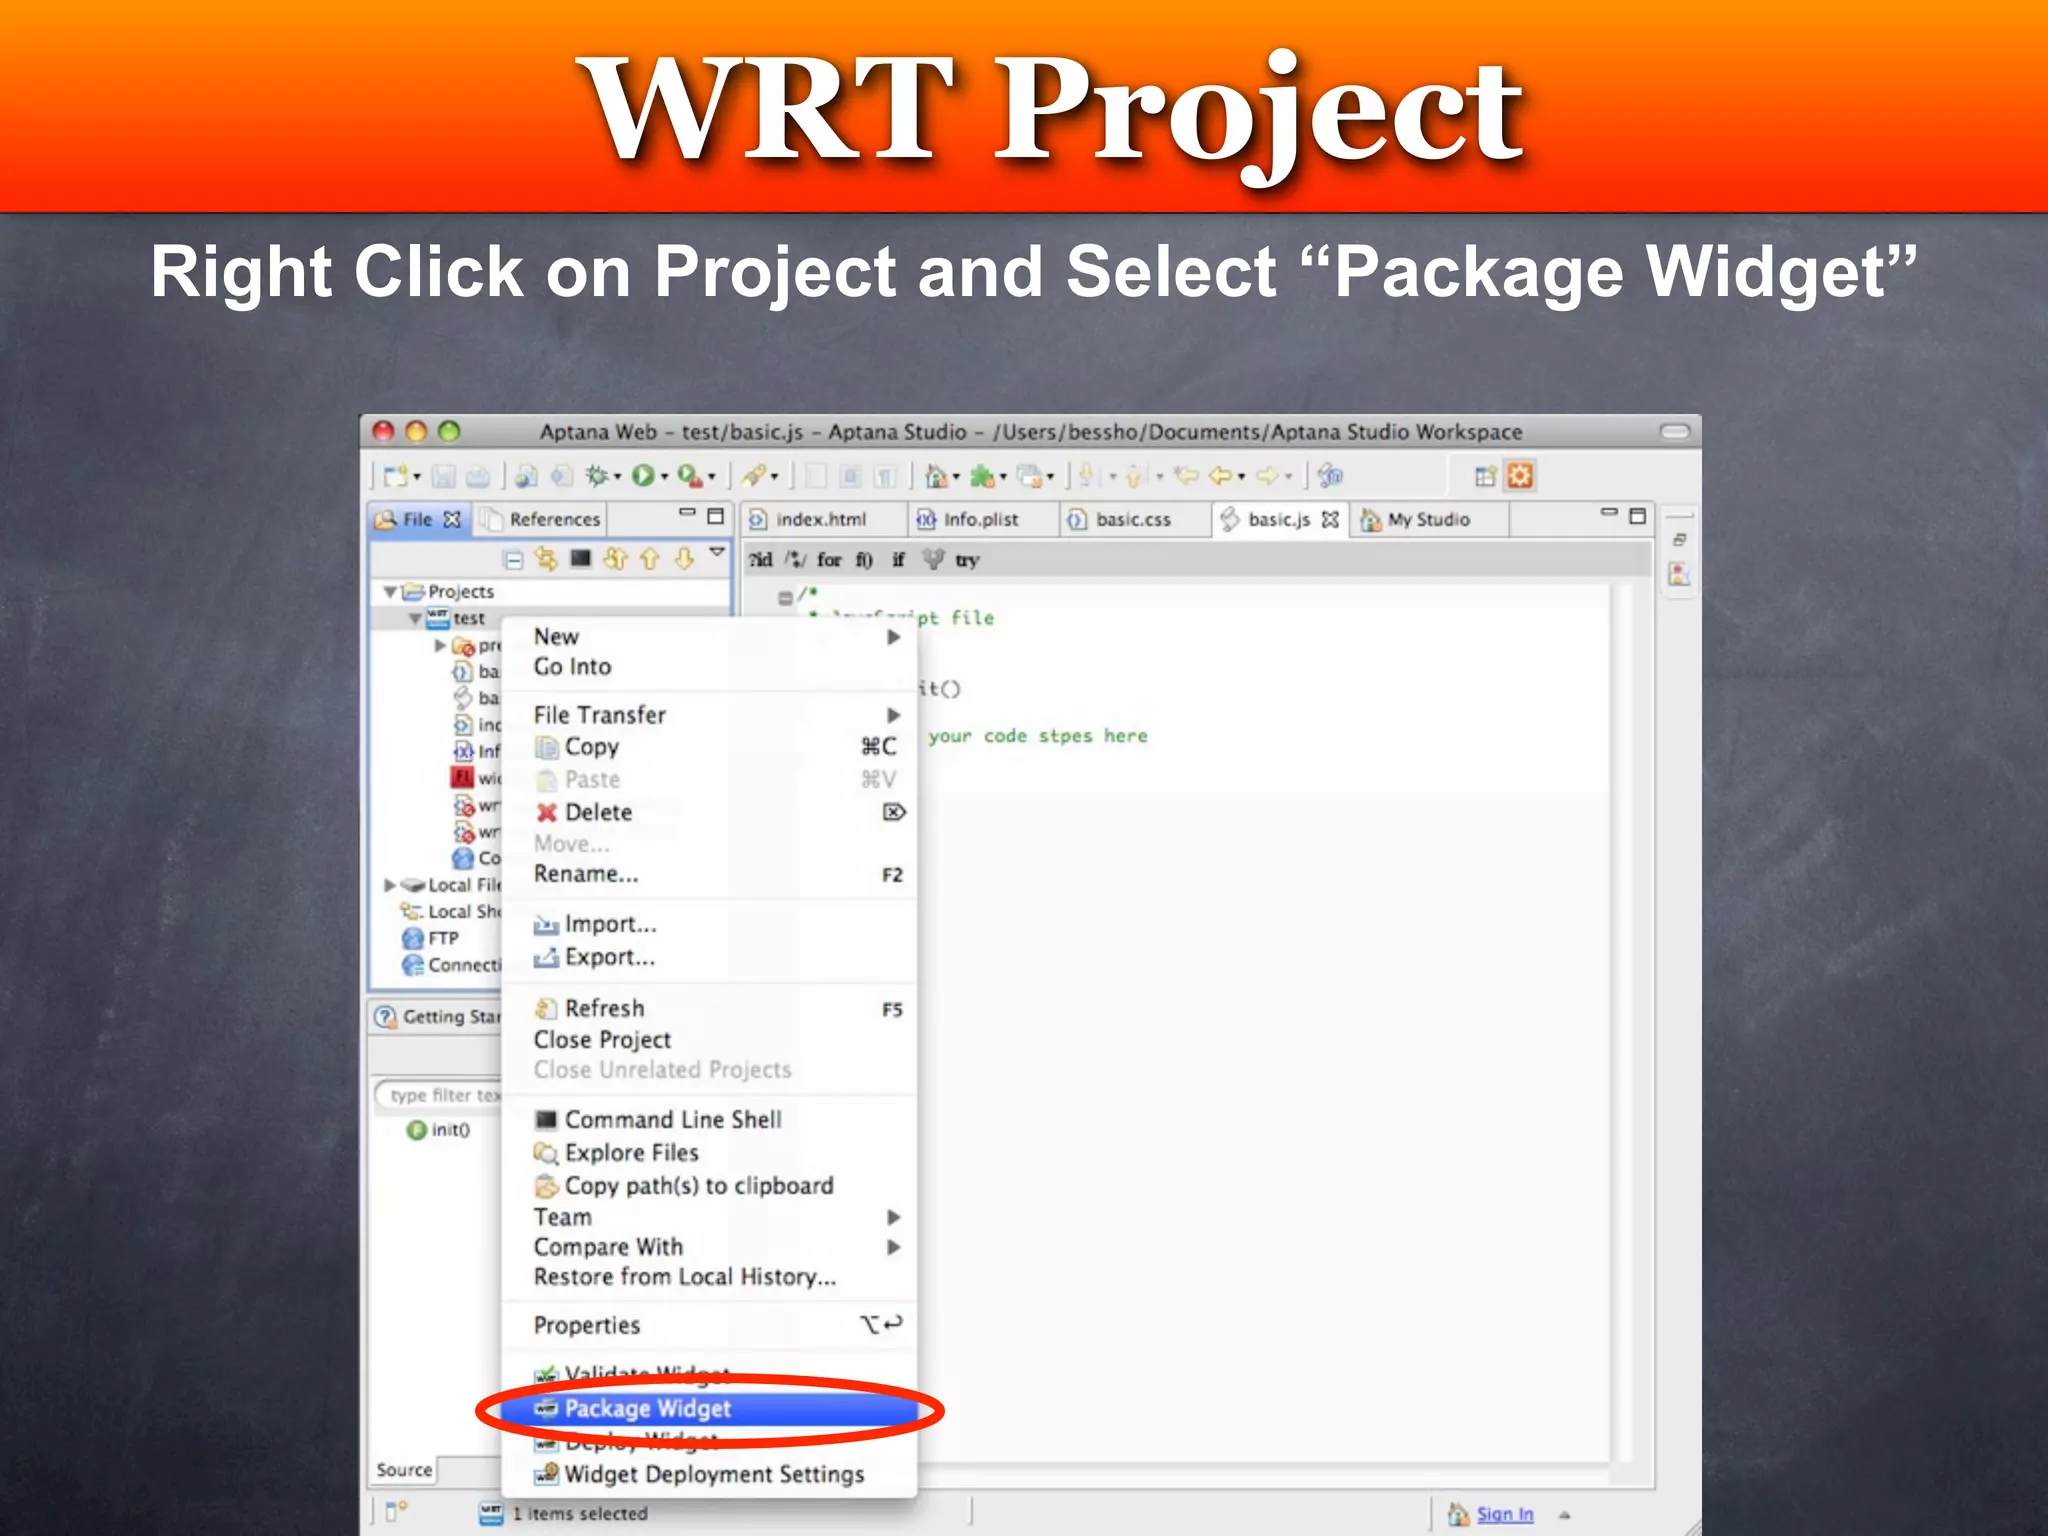
Task: Click the 'try' snippet button in editor toolbar
Action: pyautogui.click(x=967, y=560)
